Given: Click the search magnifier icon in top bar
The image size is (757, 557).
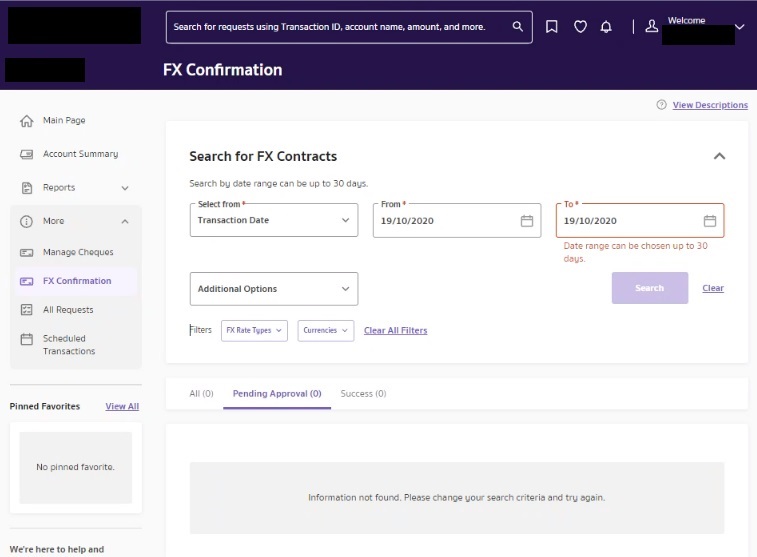Looking at the screenshot, I should [x=517, y=27].
